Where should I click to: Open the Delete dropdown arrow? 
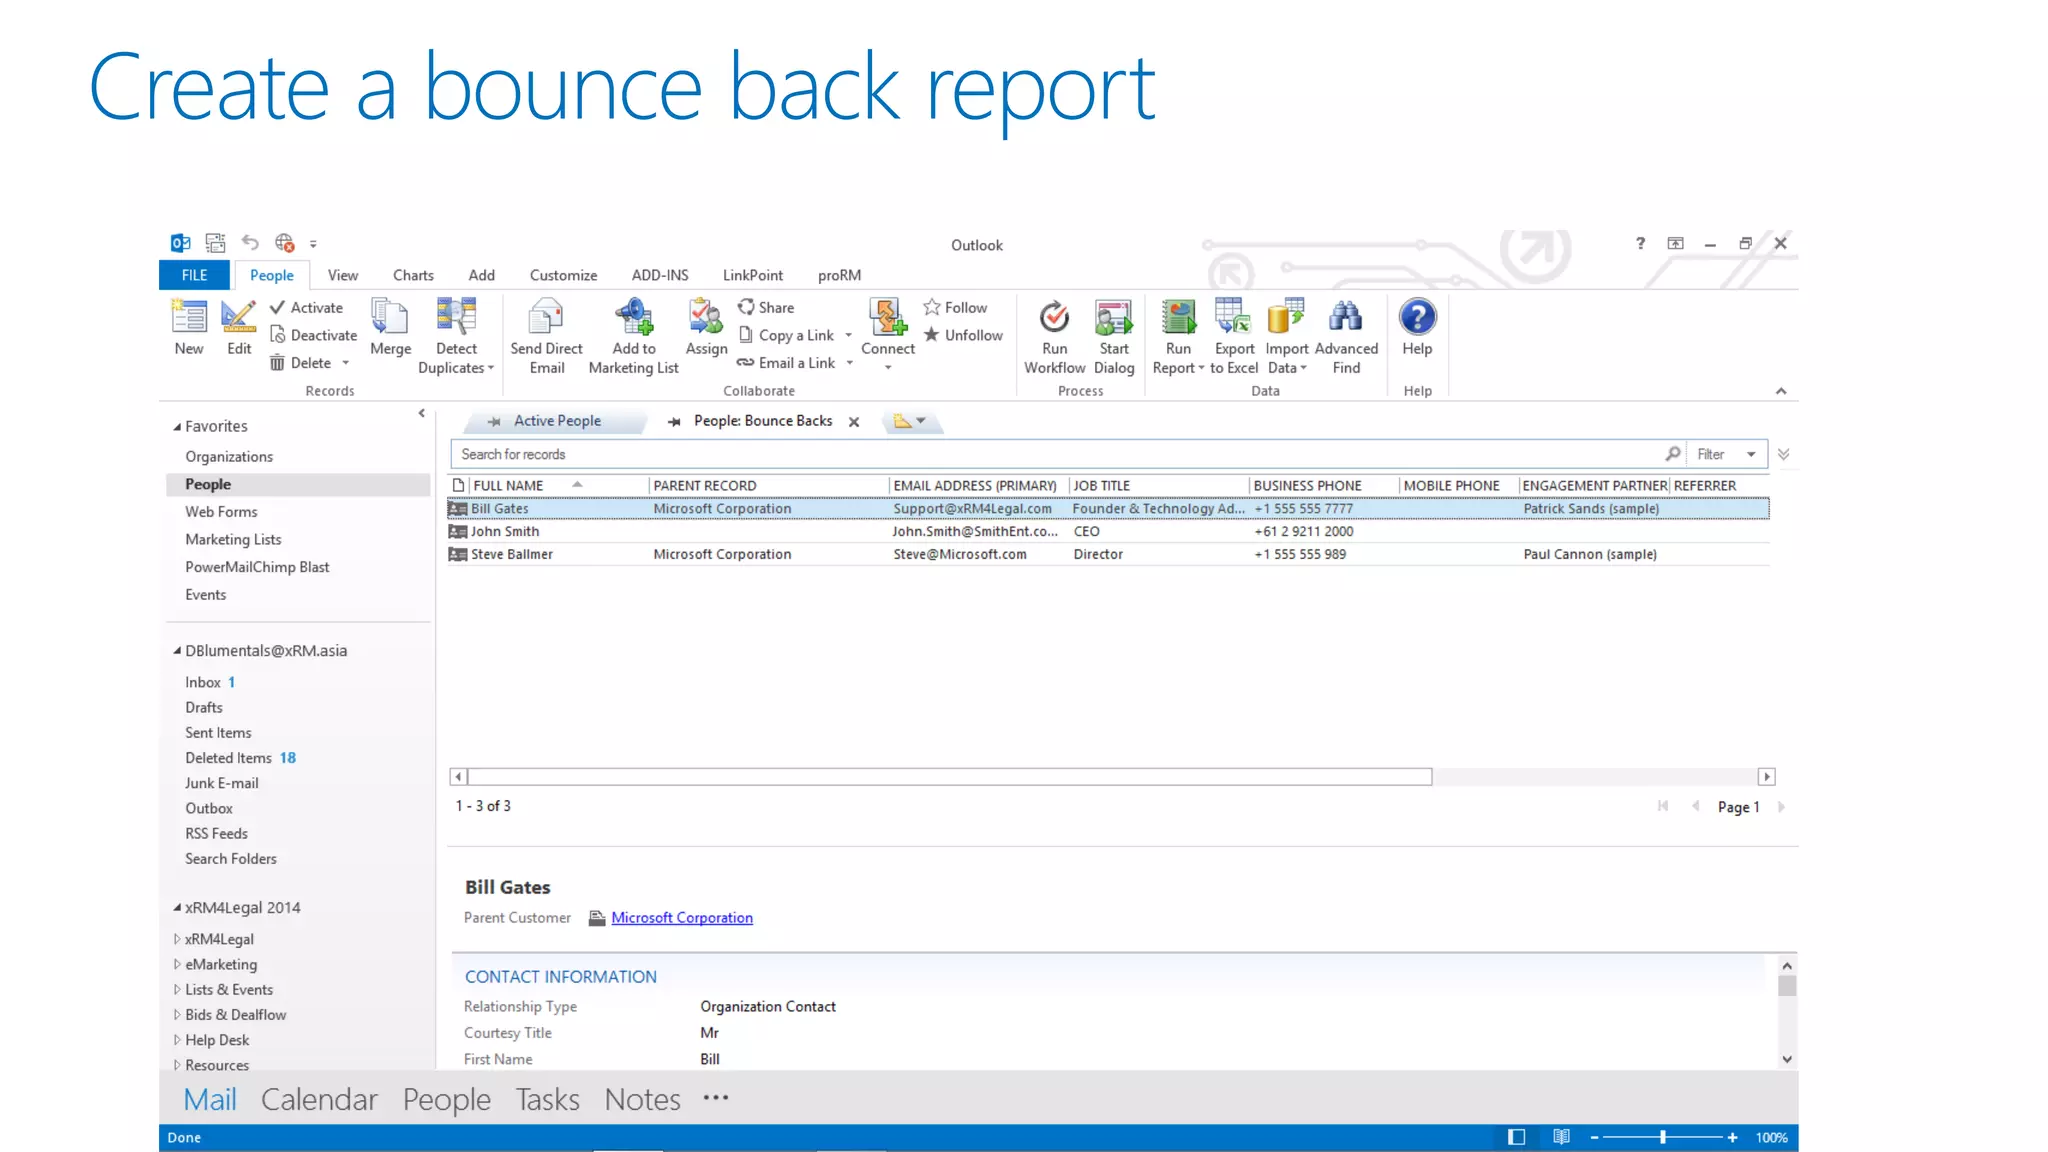pos(346,363)
